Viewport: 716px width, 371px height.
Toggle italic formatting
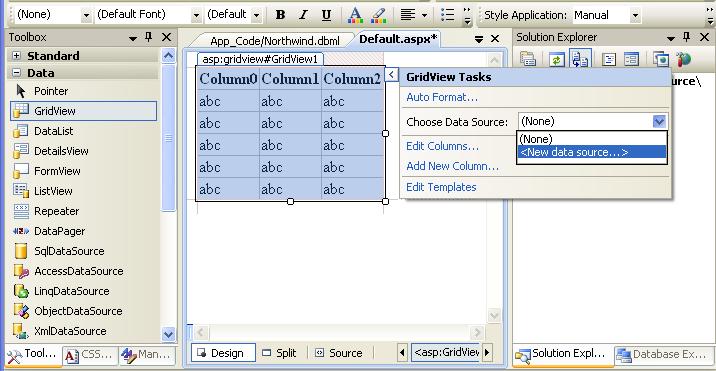click(x=303, y=15)
